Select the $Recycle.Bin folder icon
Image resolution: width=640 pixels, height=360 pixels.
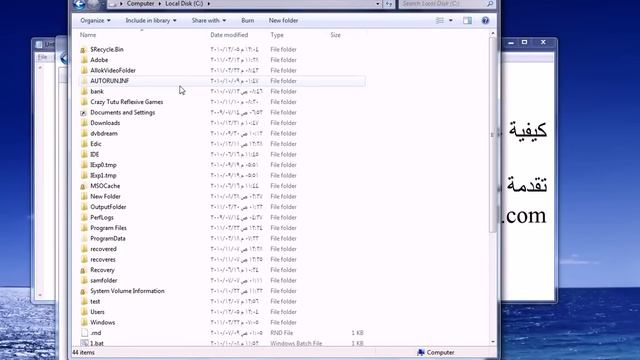(84, 49)
